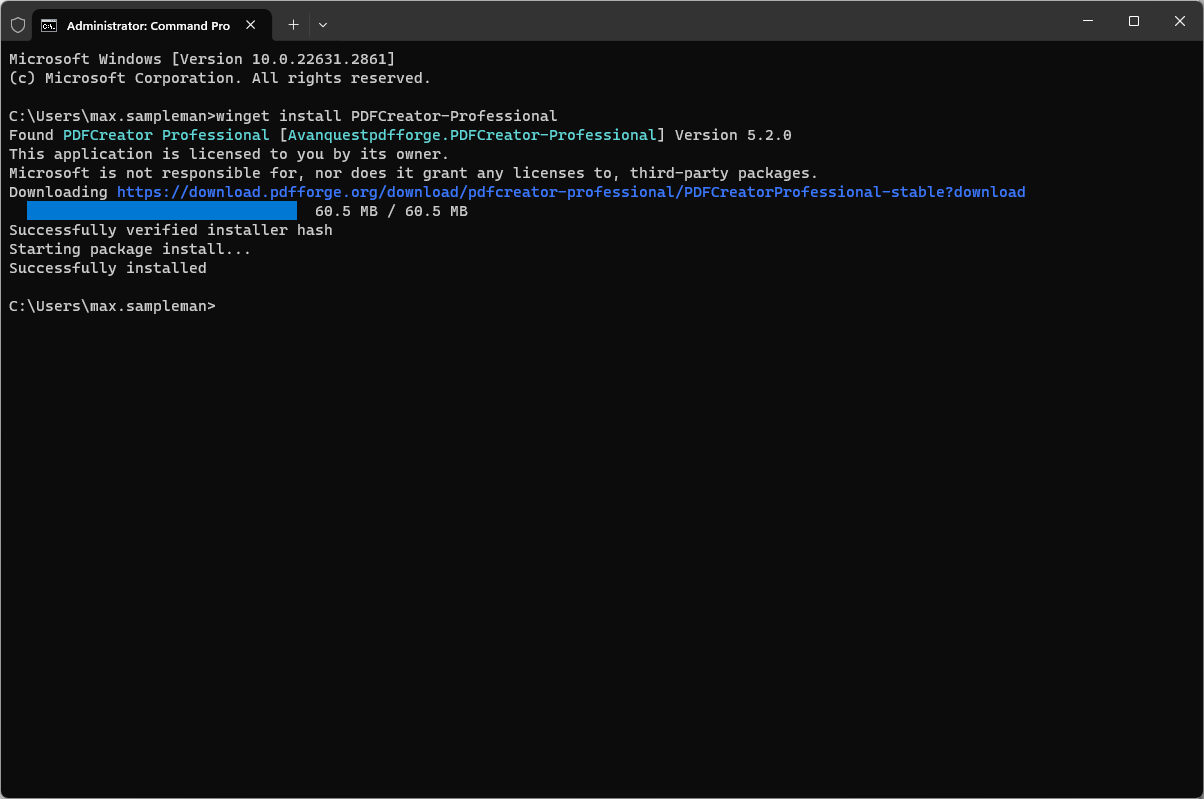Open a new tab with plus button
The image size is (1204, 799).
click(293, 25)
